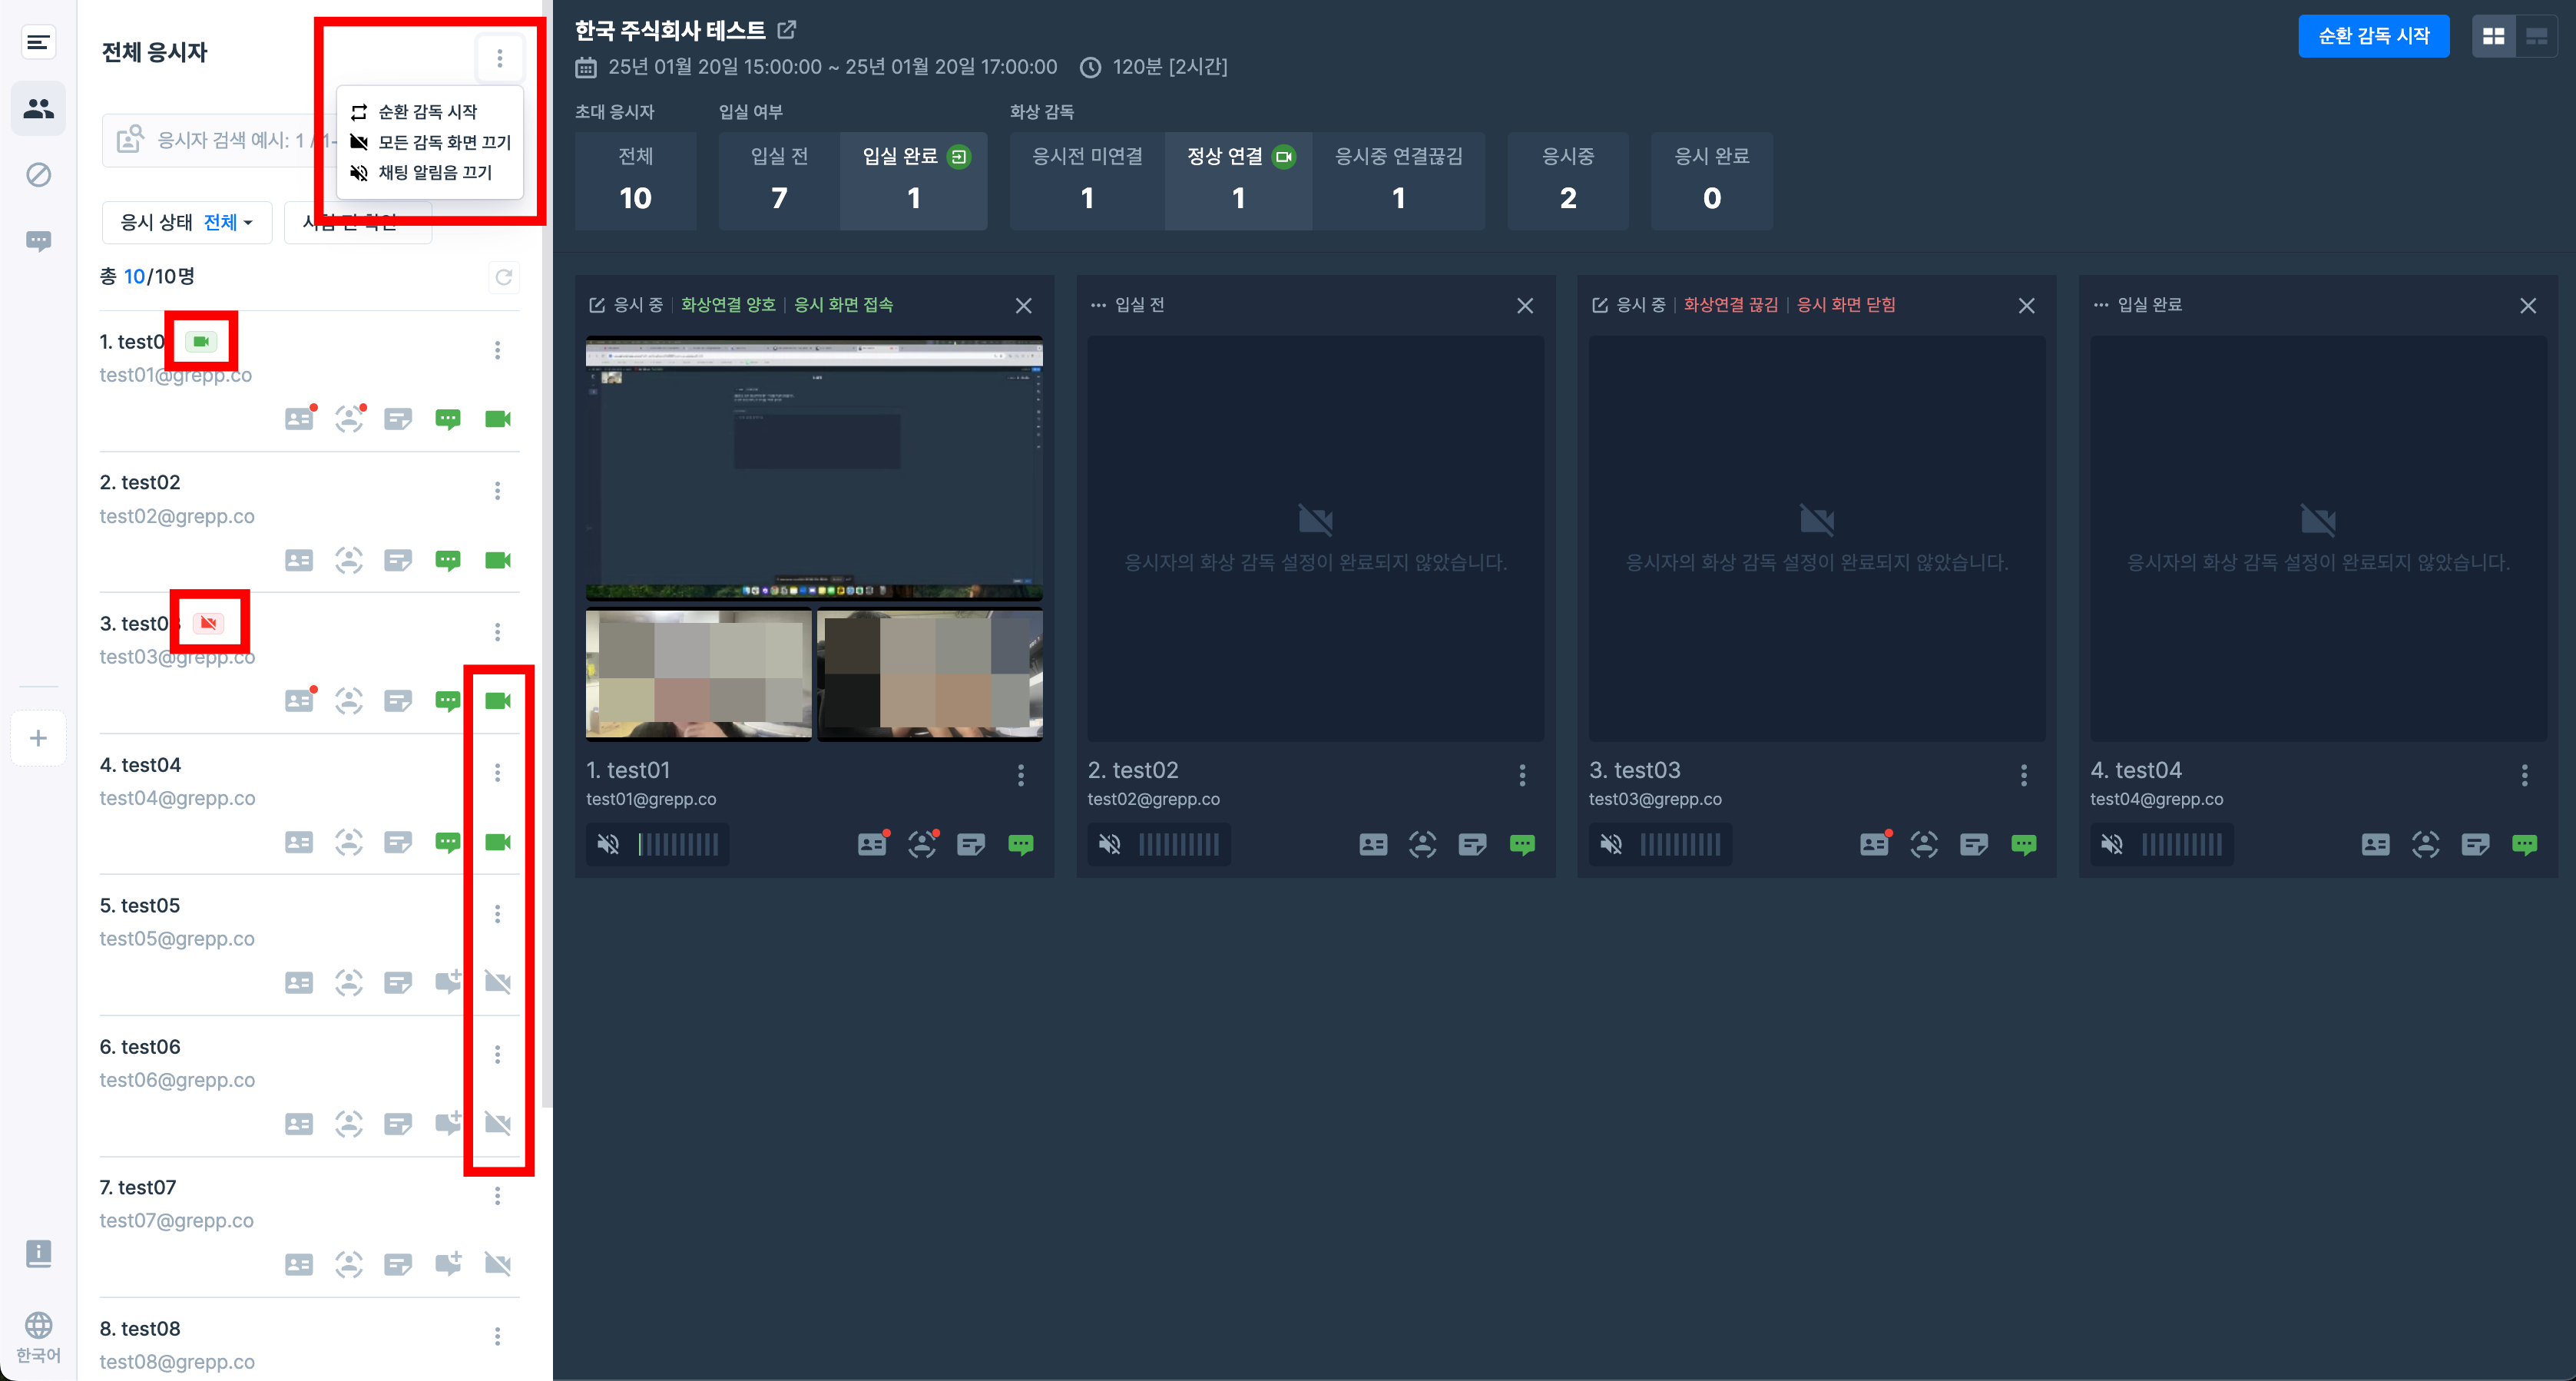This screenshot has height=1381, width=2576.
Task: Click blocked list icon in left sidebar
Action: point(38,175)
